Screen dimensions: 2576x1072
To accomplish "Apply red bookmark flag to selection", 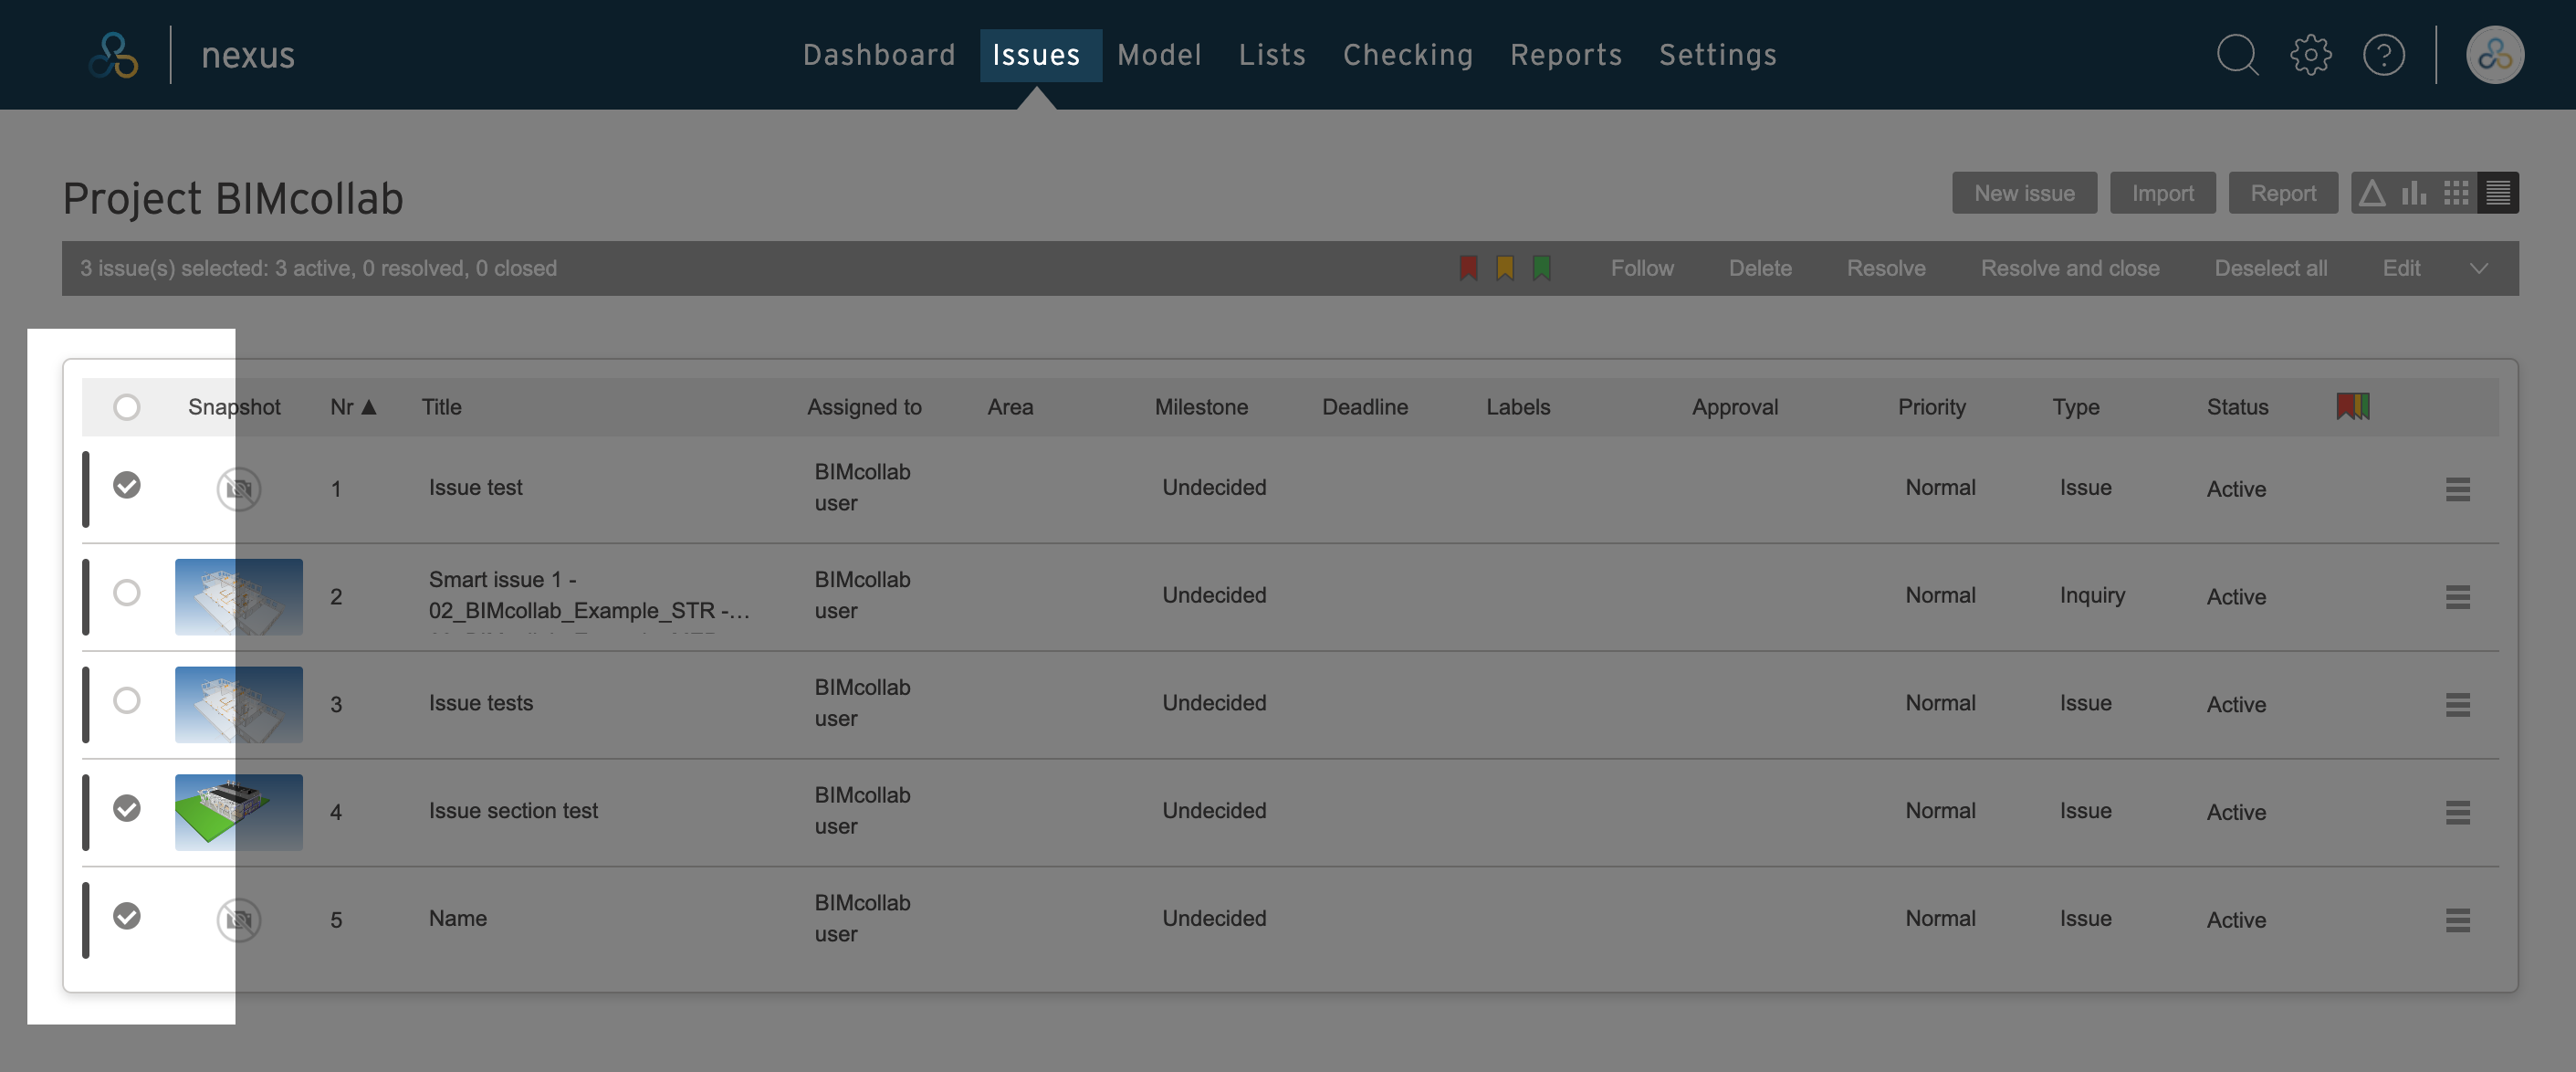I will click(1468, 268).
